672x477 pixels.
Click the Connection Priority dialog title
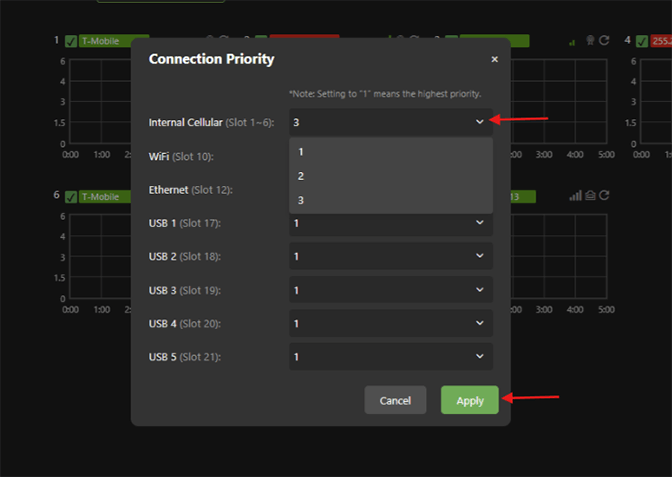pyautogui.click(x=211, y=59)
